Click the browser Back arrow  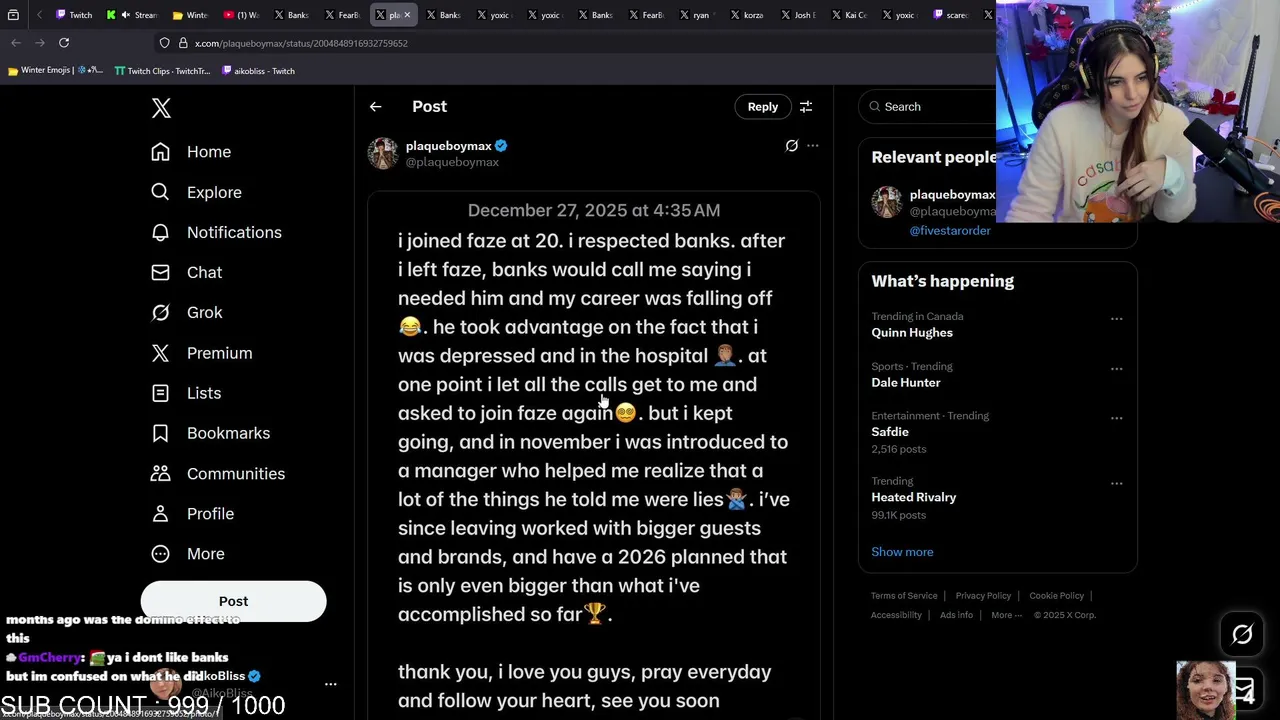click(16, 43)
